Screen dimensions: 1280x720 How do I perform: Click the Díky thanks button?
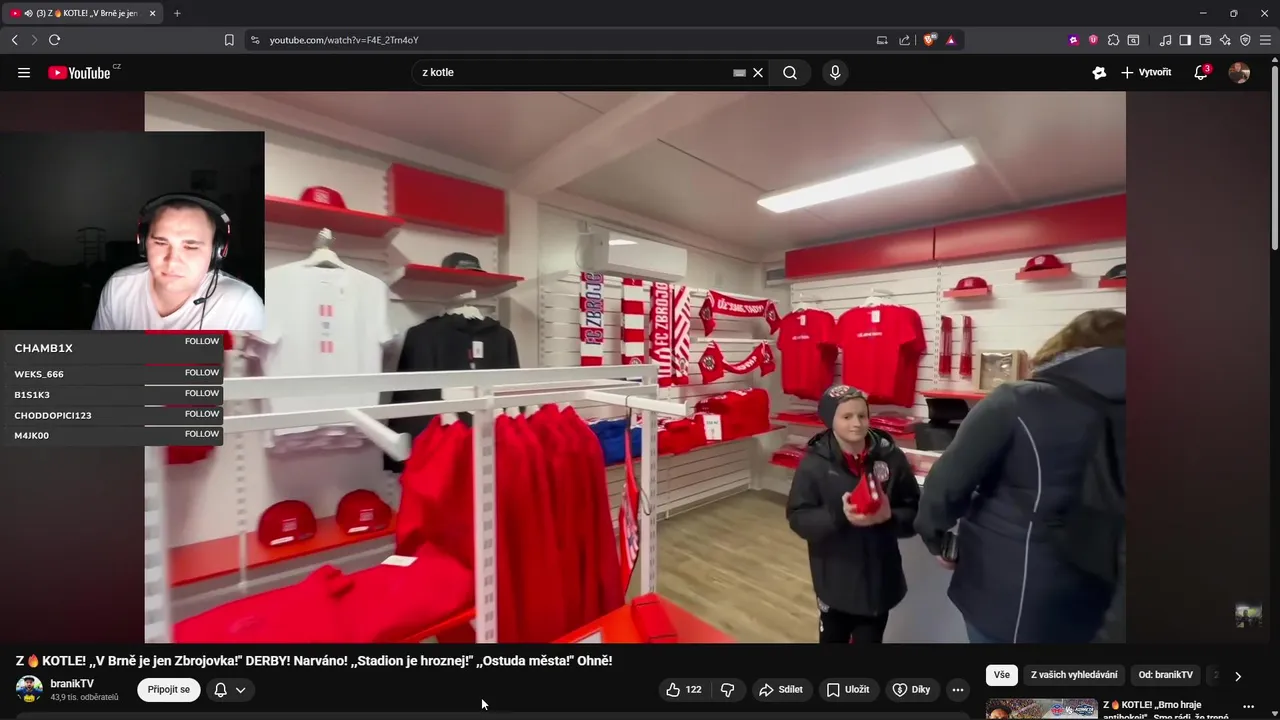911,689
